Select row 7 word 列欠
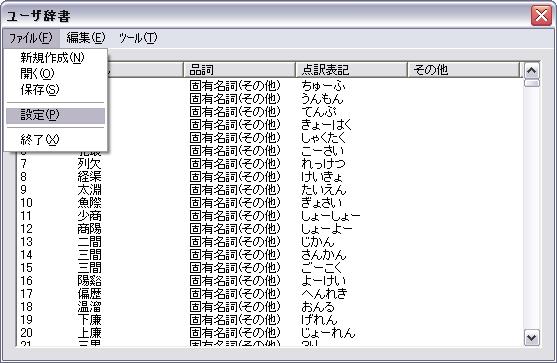 pyautogui.click(x=90, y=164)
